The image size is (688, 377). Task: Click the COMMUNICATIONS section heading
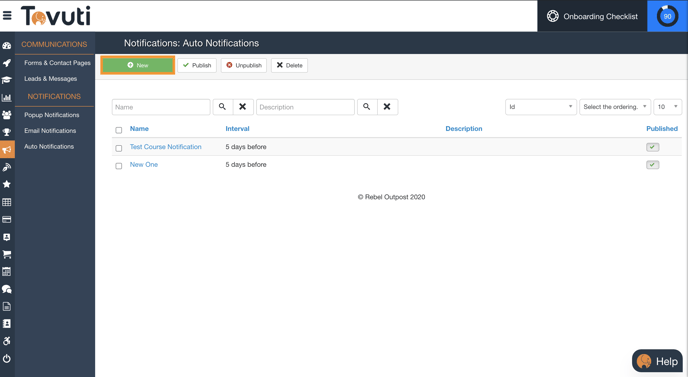[54, 44]
